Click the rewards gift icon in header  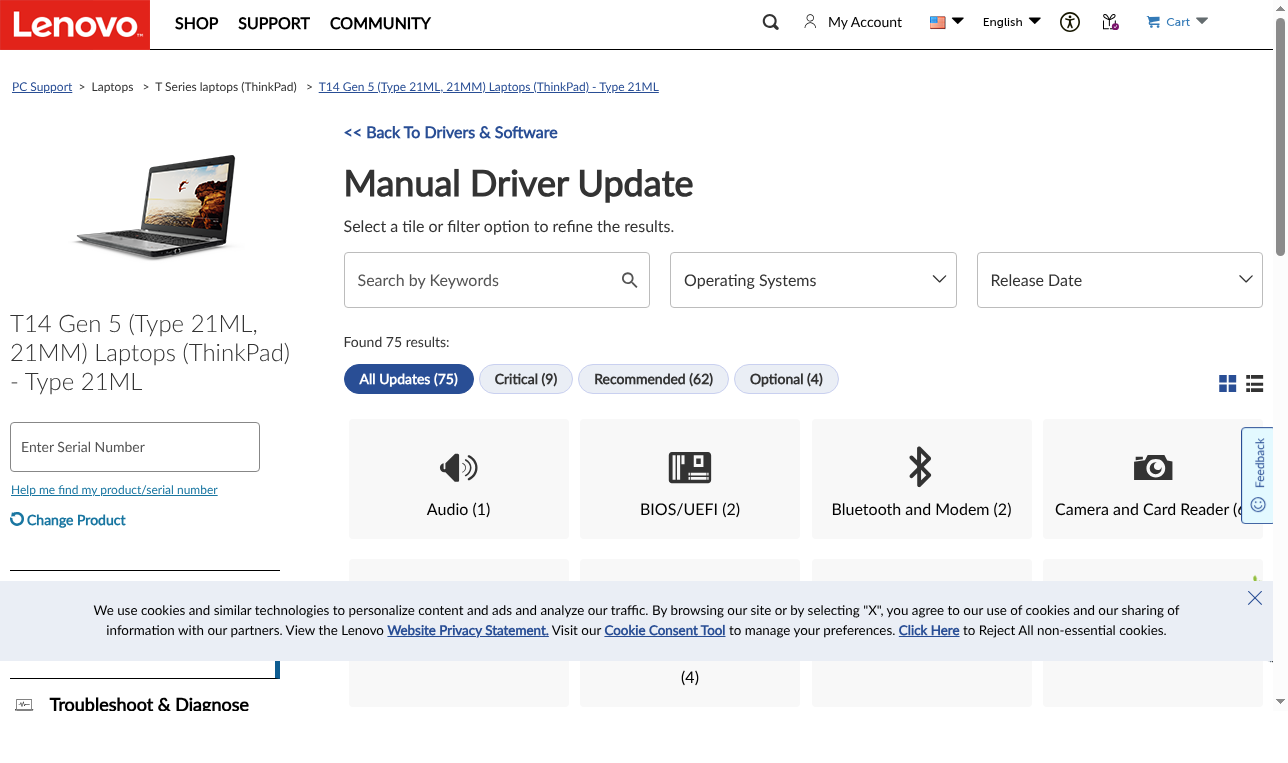coord(1110,22)
